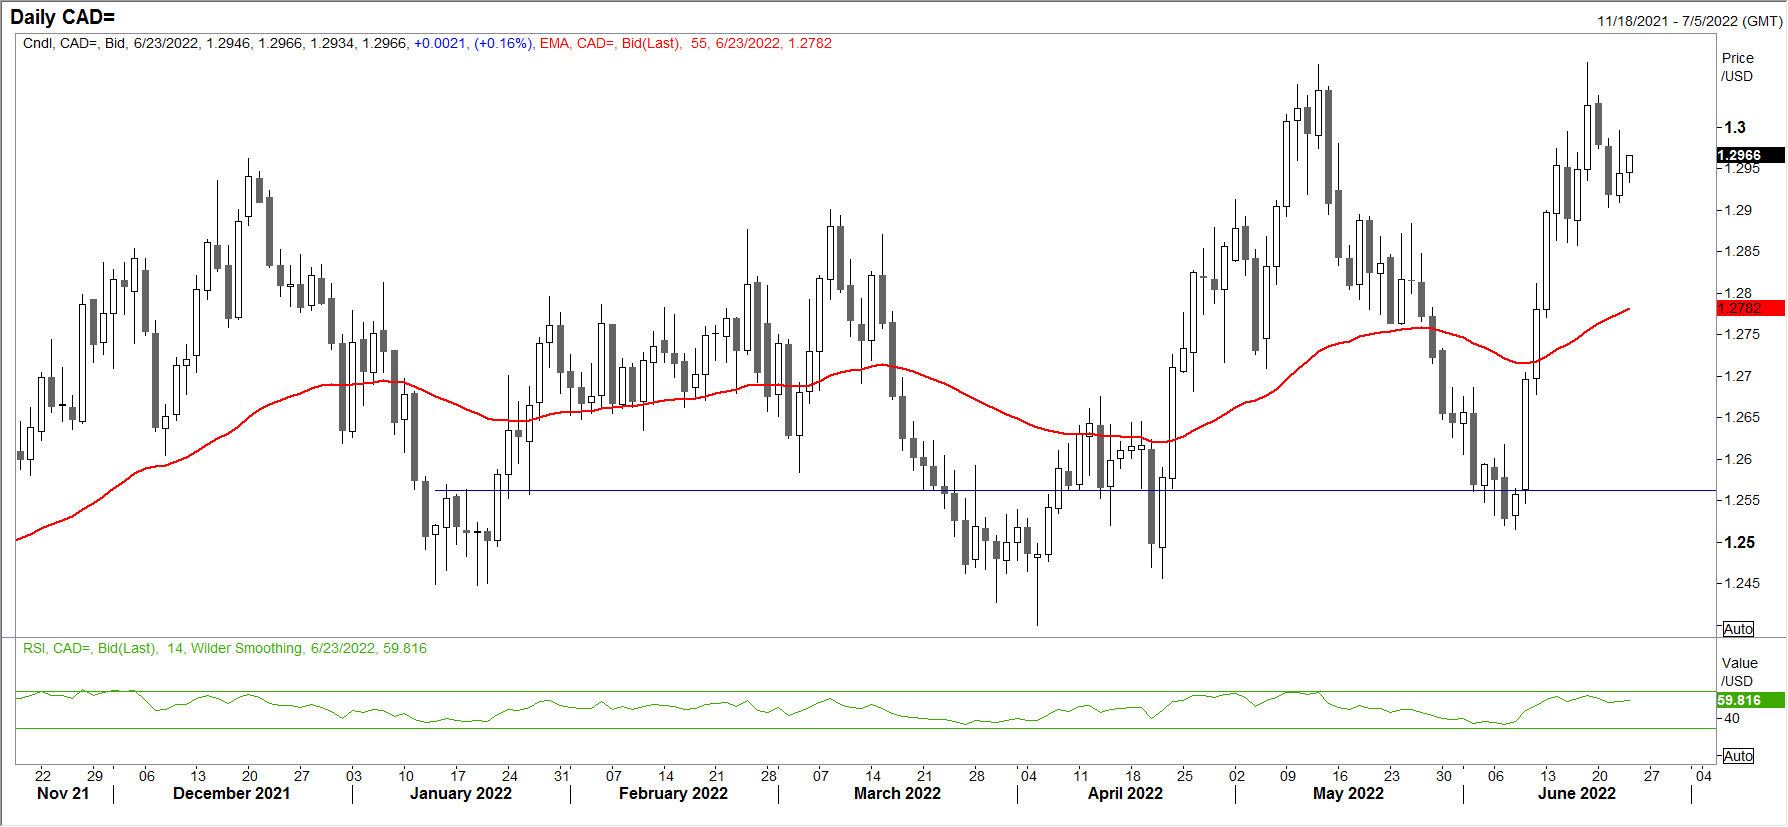1788x827 pixels.
Task: Click the 'April 2022' month label
Action: [x=1125, y=793]
